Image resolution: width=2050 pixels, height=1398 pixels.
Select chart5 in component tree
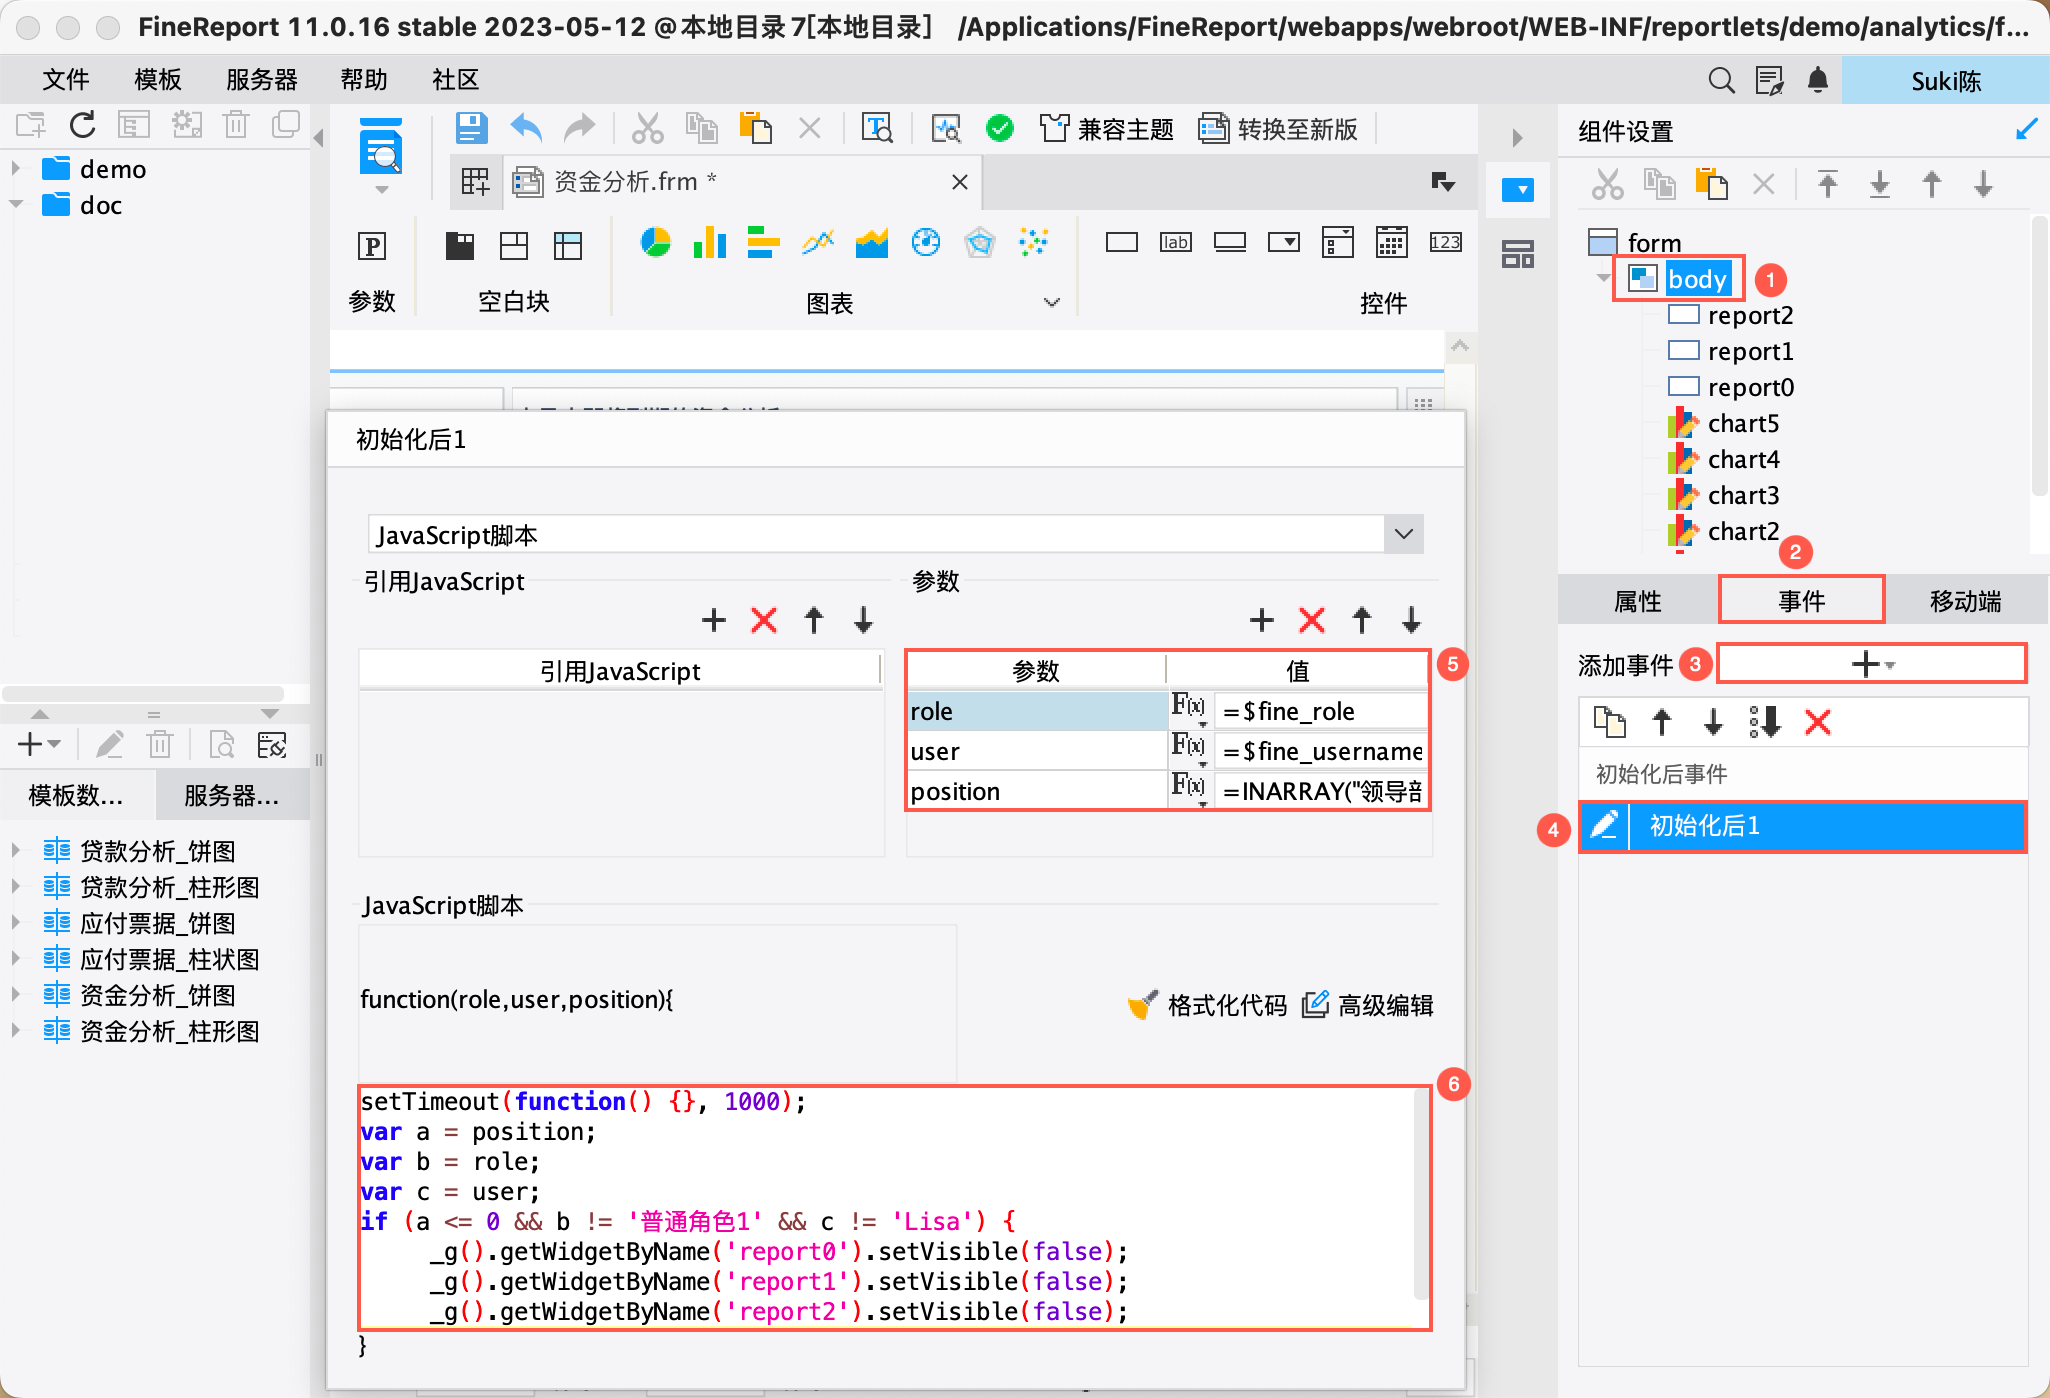click(x=1743, y=423)
